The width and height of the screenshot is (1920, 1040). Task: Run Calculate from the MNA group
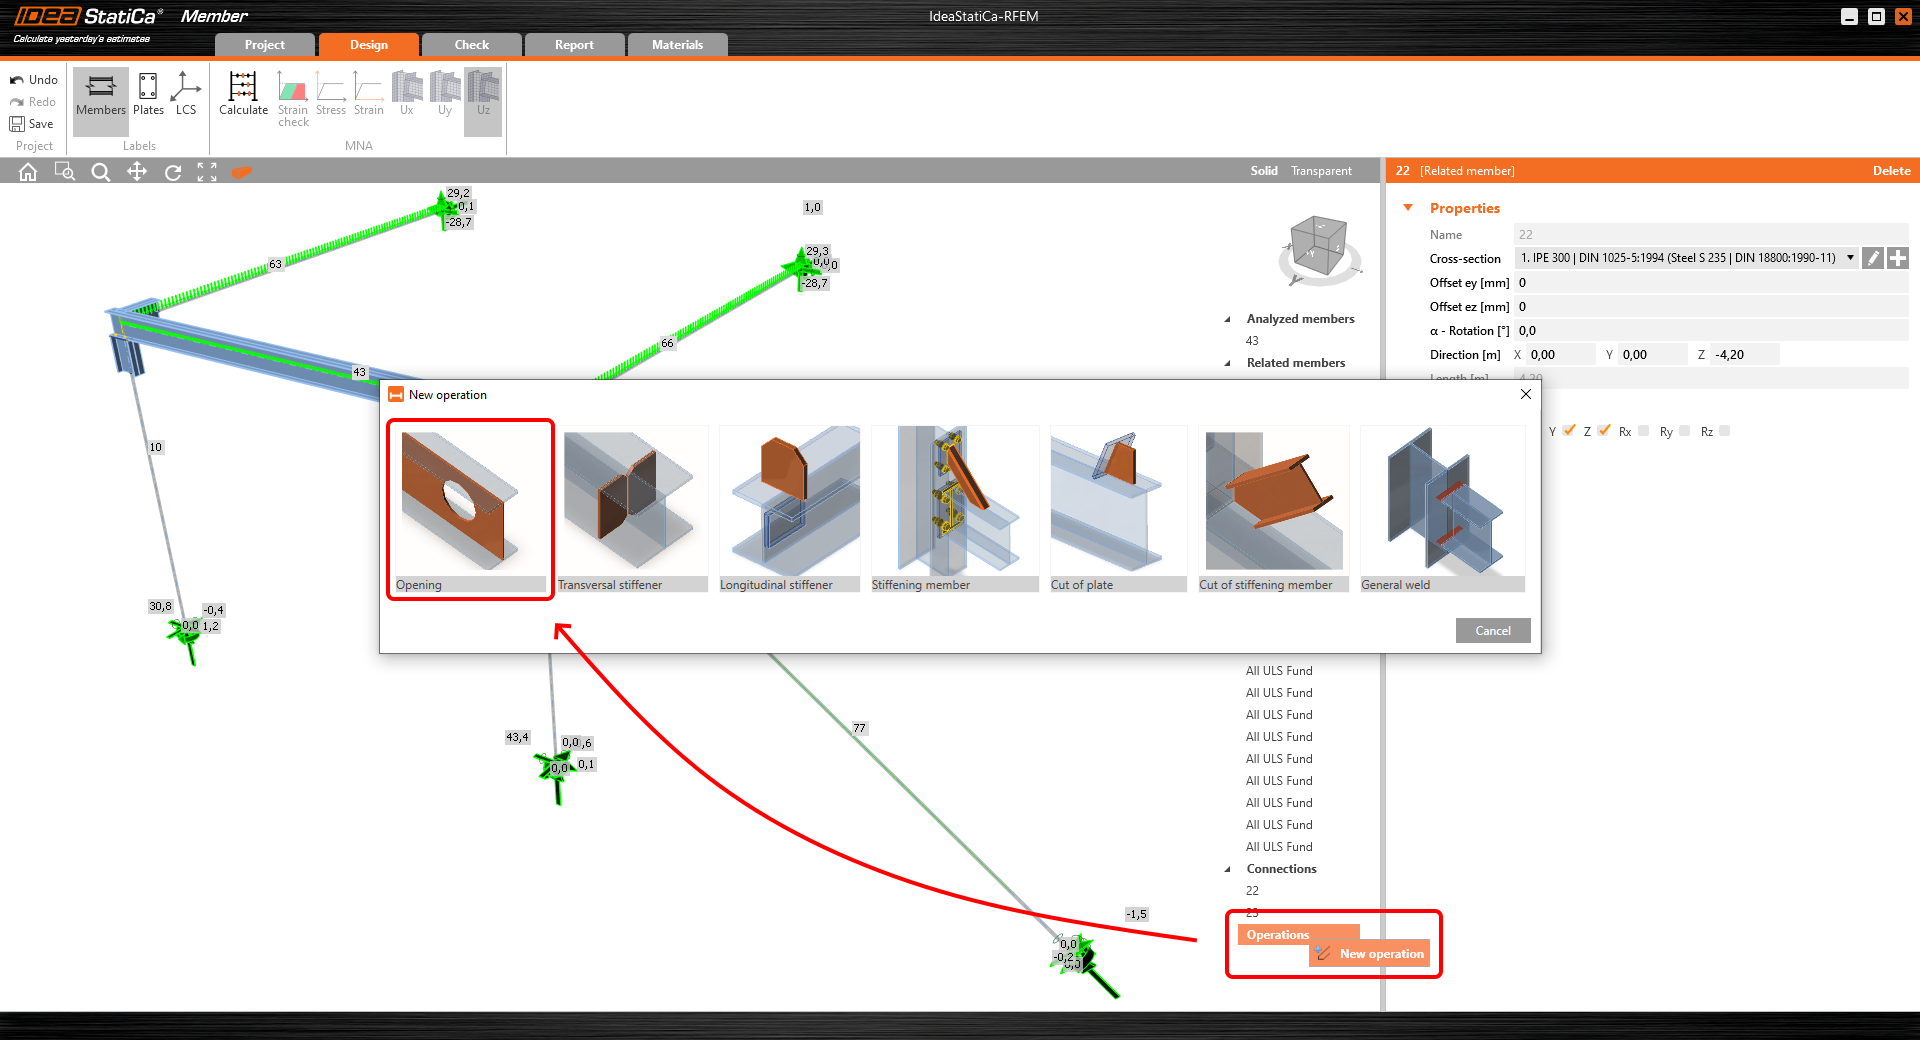243,96
